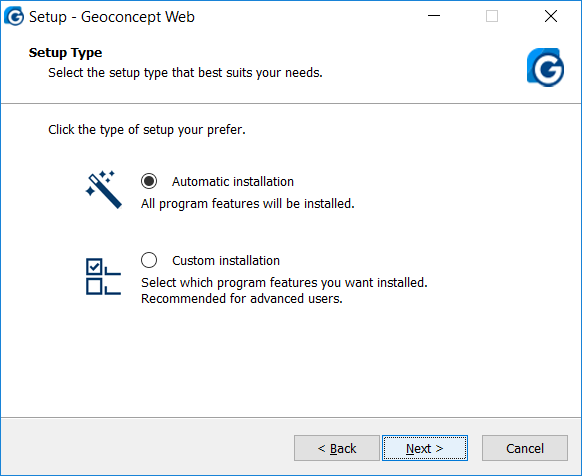This screenshot has height=476, width=582.
Task: Click 'All program features will be installed.' text
Action: point(248,204)
